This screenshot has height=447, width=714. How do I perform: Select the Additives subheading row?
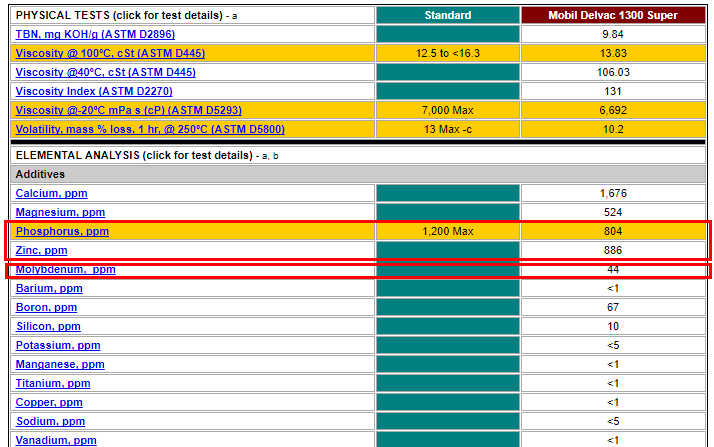tap(358, 174)
